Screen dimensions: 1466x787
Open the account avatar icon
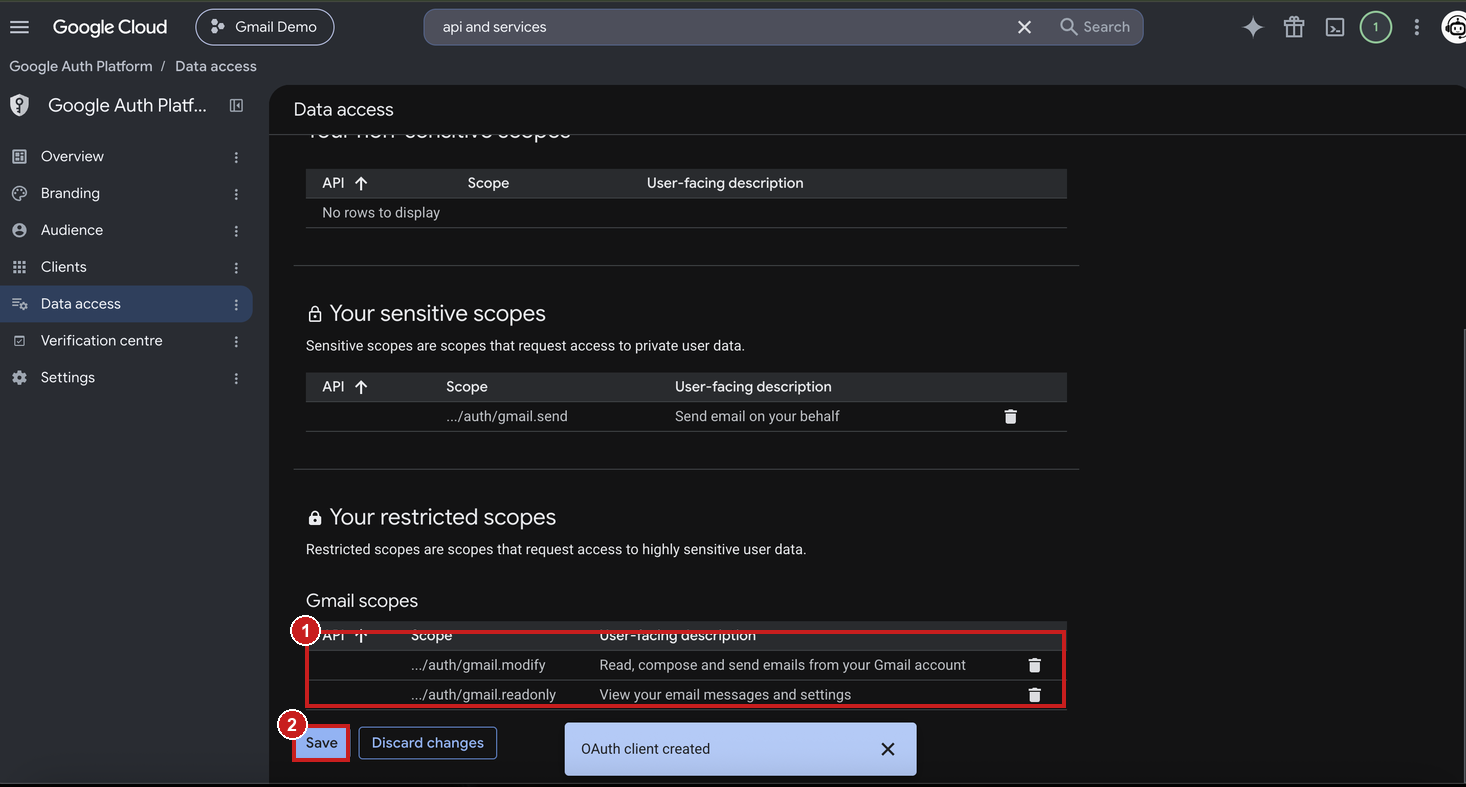click(1454, 27)
